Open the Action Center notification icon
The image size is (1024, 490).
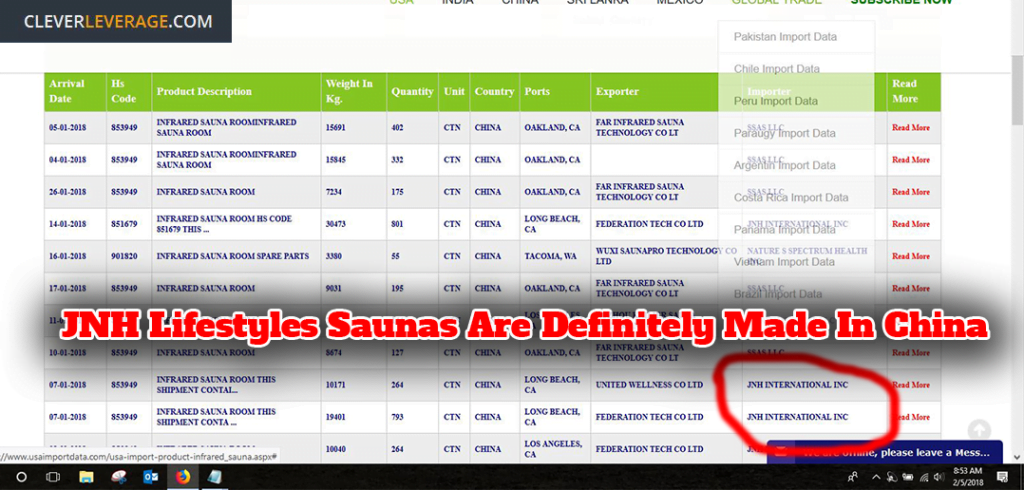1004,477
